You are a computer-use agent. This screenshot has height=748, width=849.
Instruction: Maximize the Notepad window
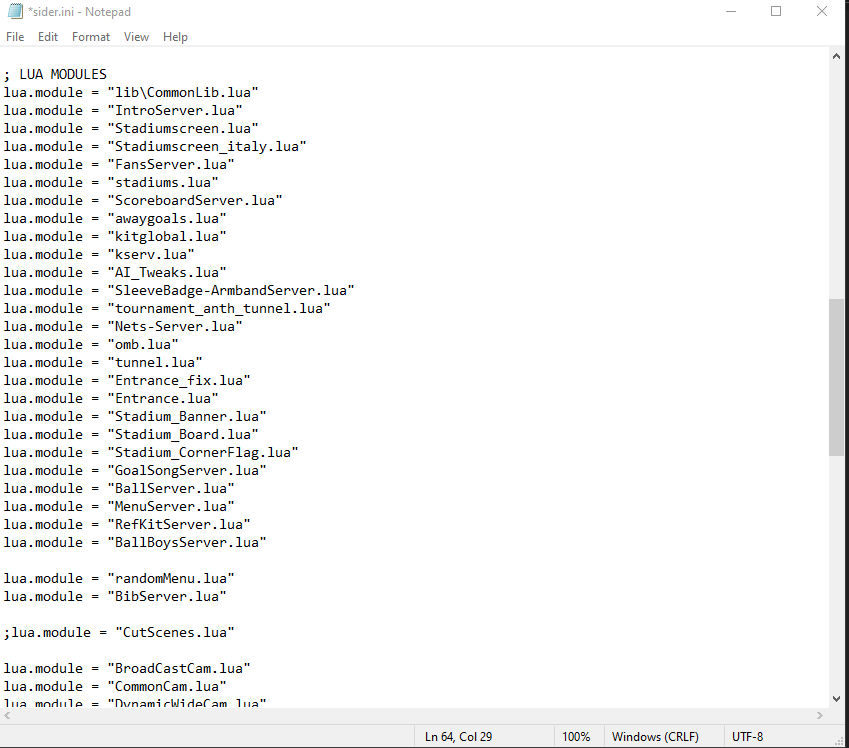click(x=776, y=11)
